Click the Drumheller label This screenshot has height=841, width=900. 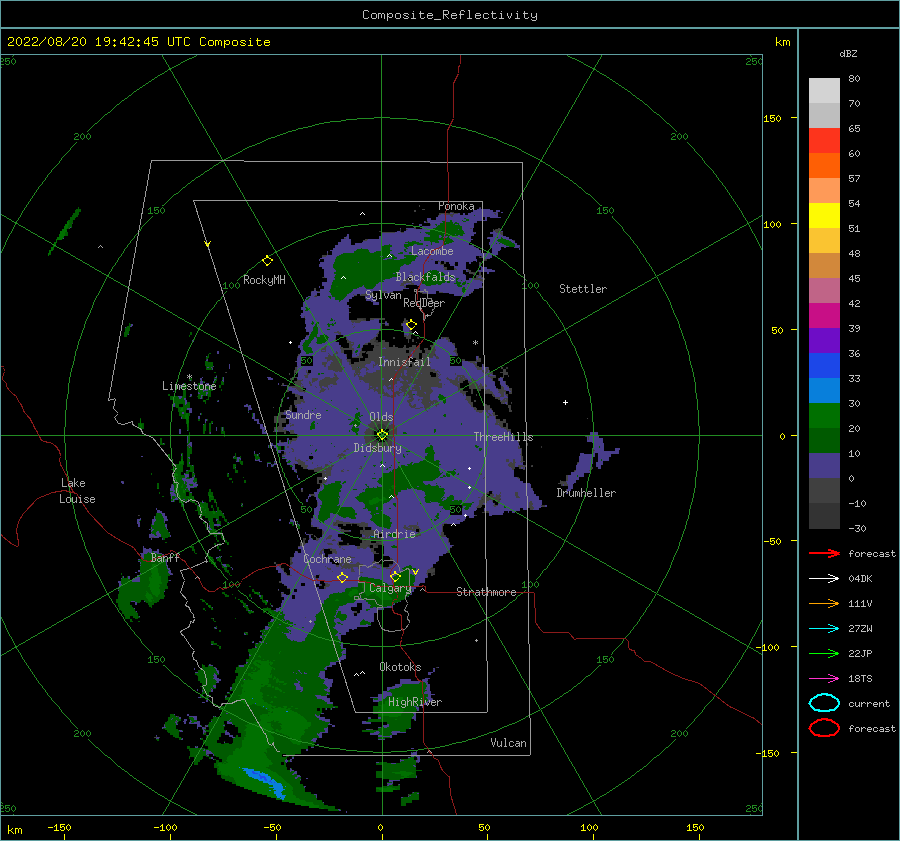click(x=586, y=493)
